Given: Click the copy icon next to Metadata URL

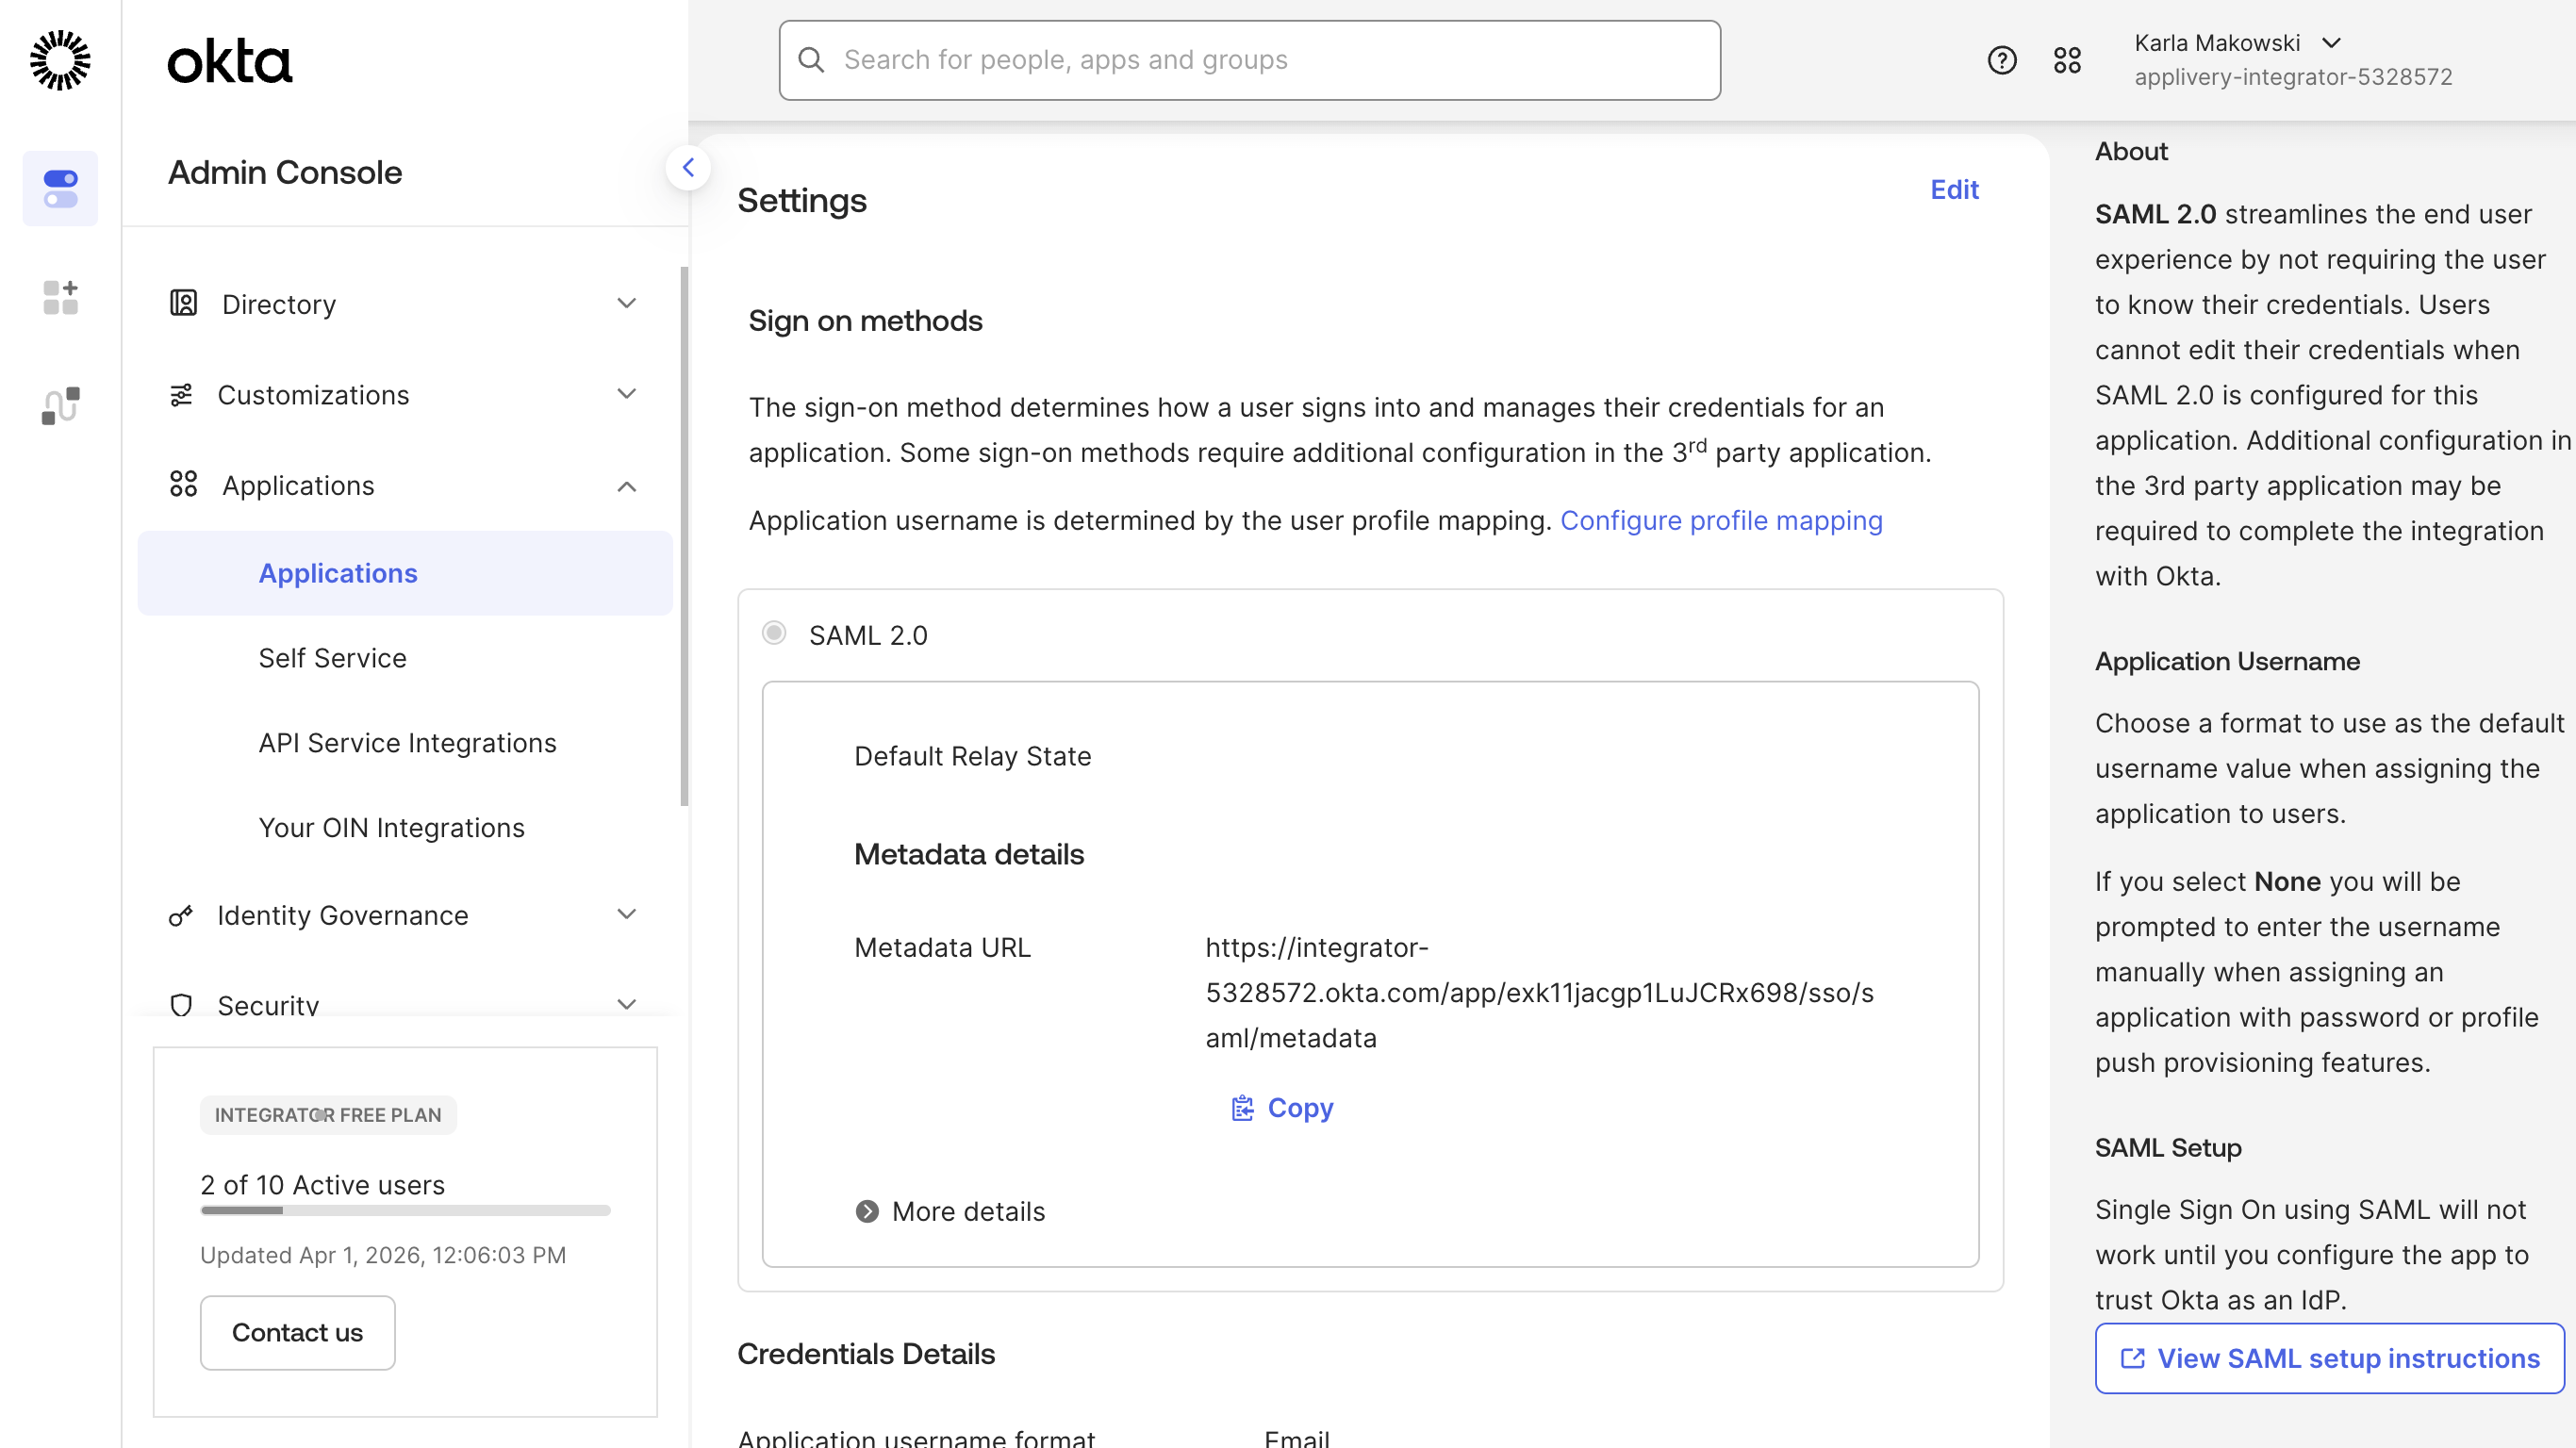Looking at the screenshot, I should [1241, 1108].
